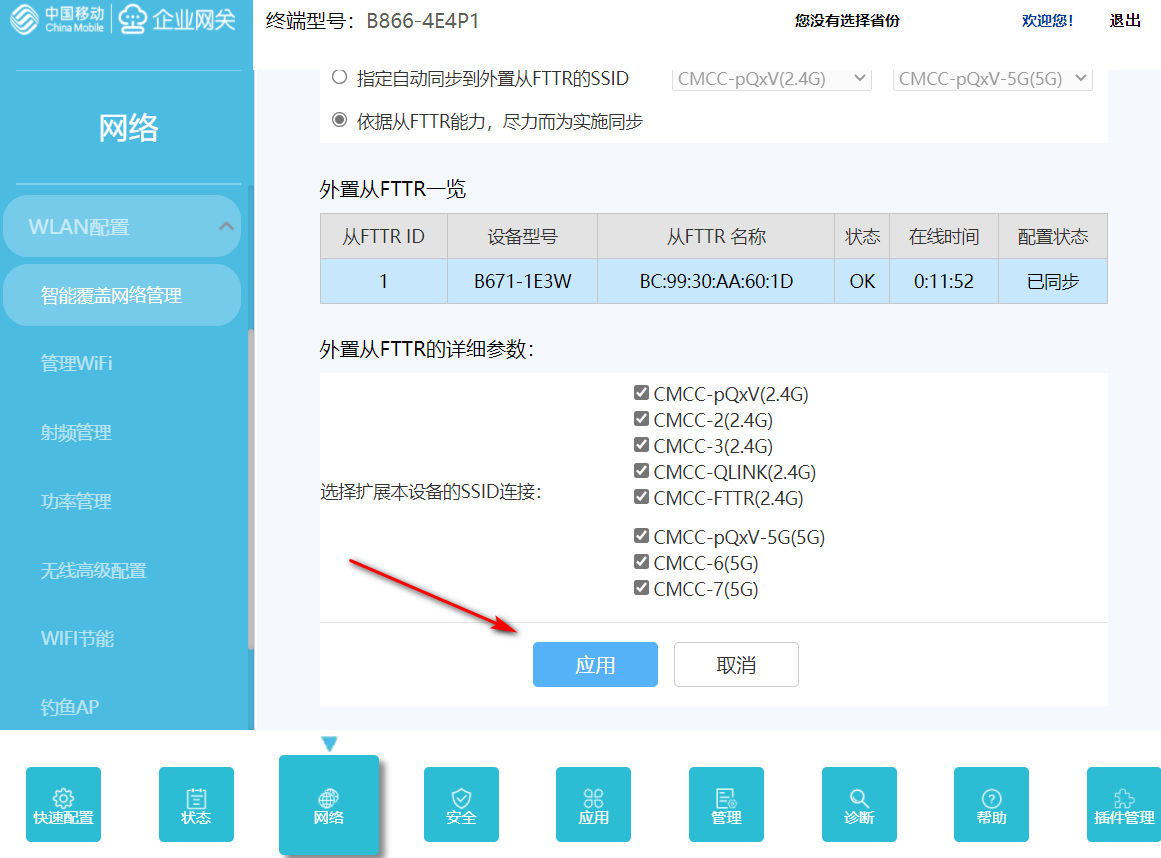Open the 插件管理 plugin puzzle icon
1161x858 pixels.
click(1124, 804)
